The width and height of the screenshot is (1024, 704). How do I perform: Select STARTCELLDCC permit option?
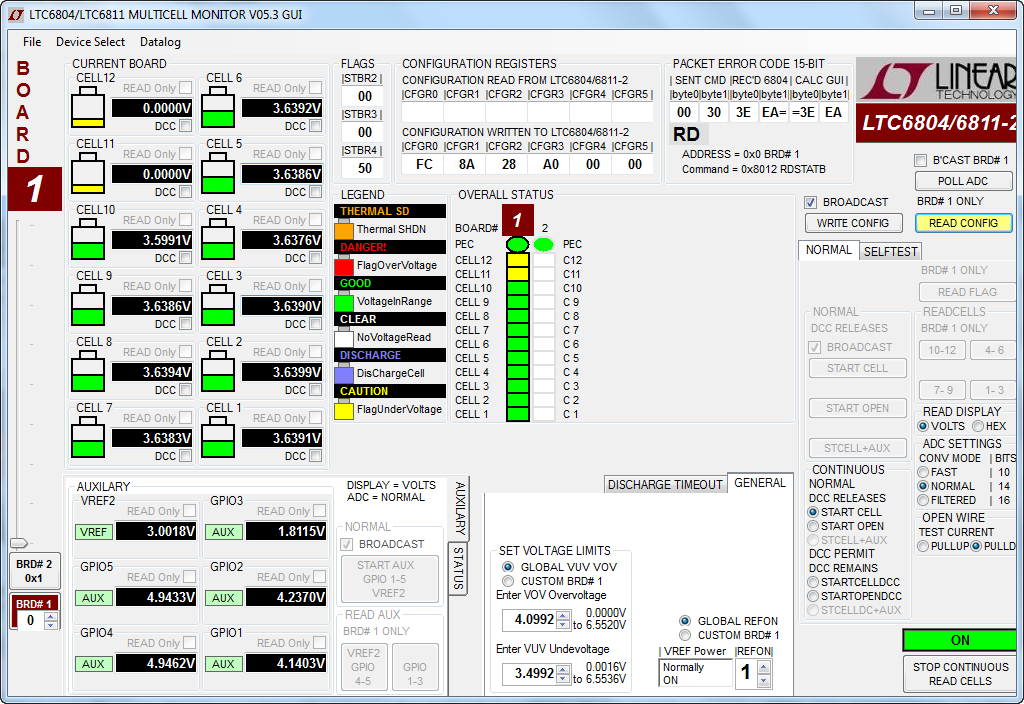[813, 582]
